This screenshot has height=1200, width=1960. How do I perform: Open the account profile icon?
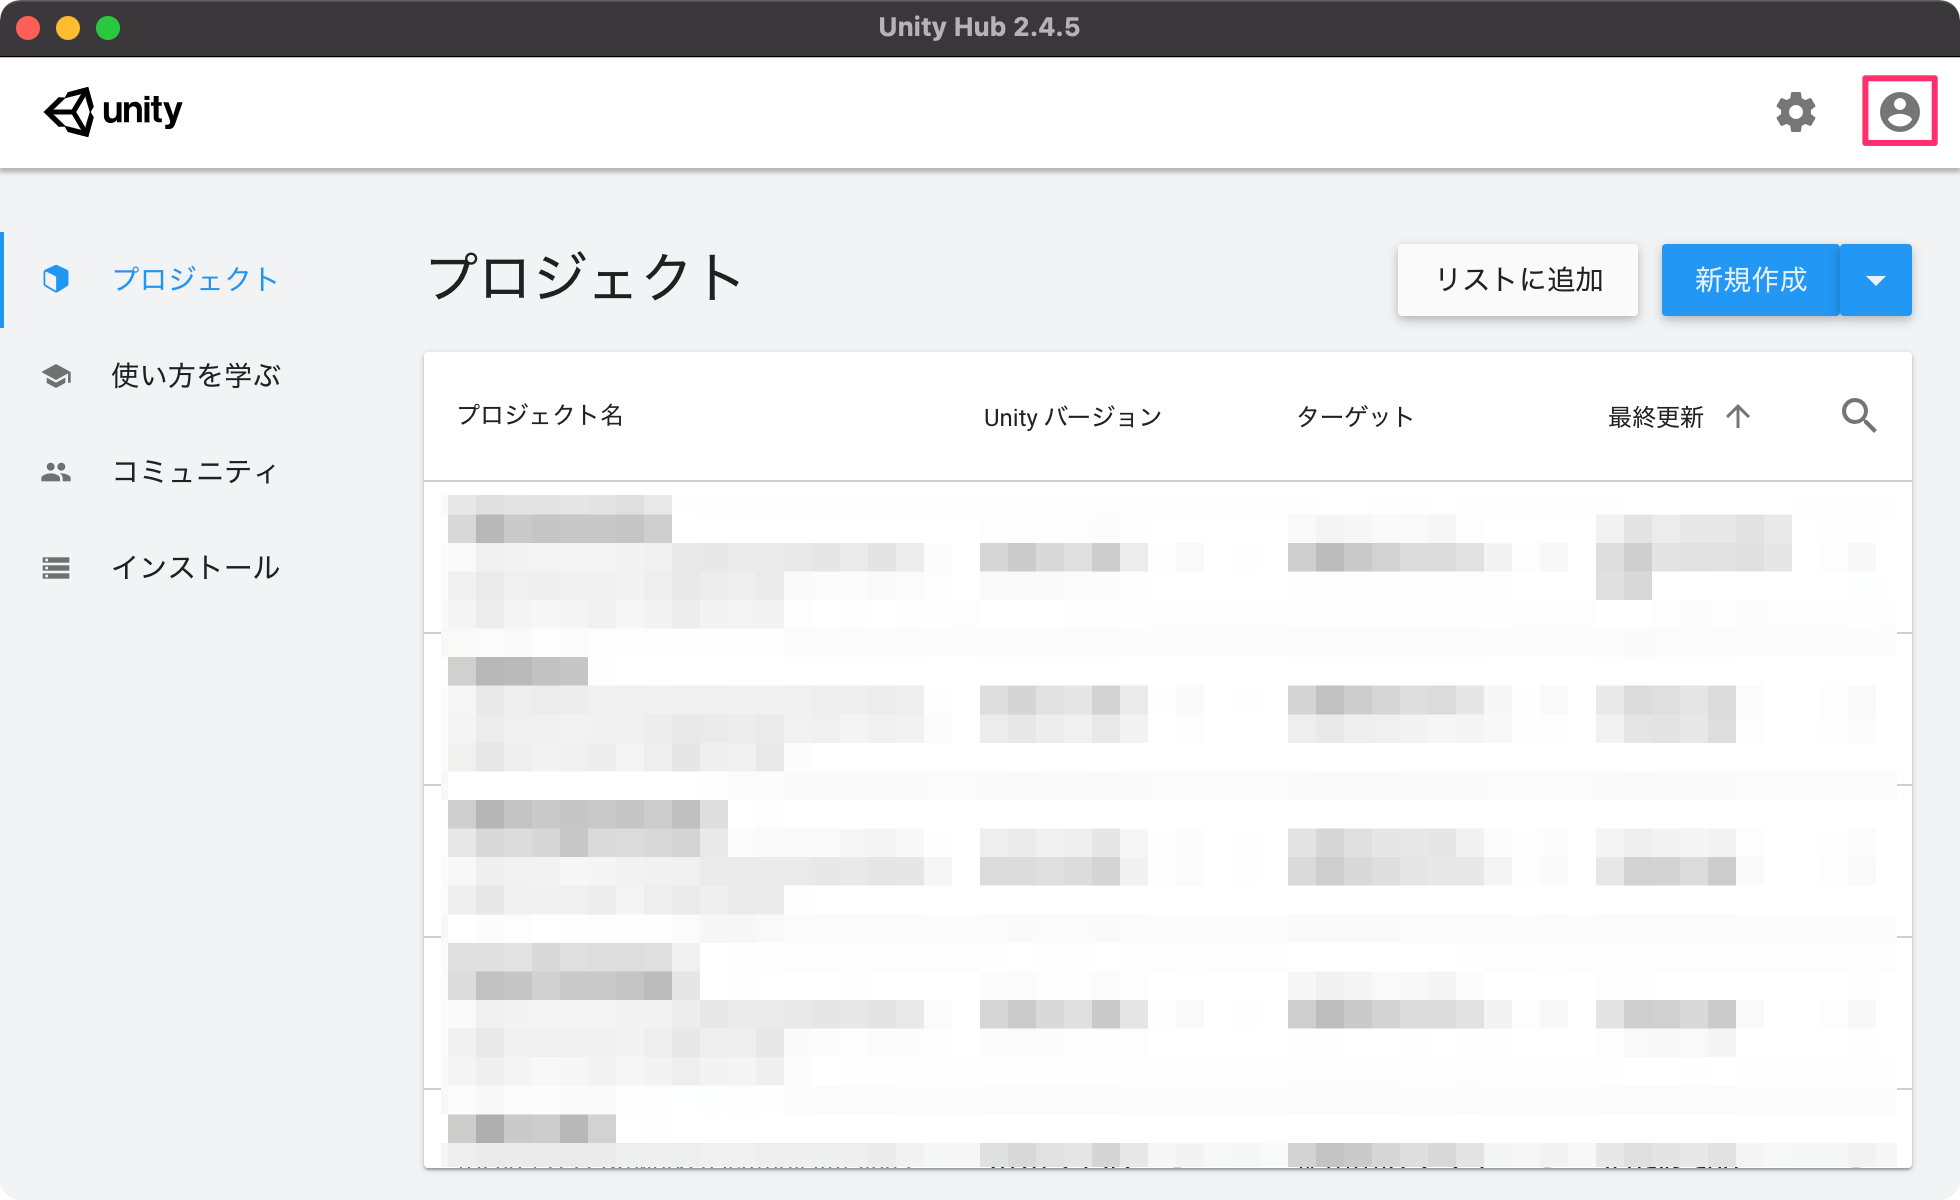point(1899,111)
